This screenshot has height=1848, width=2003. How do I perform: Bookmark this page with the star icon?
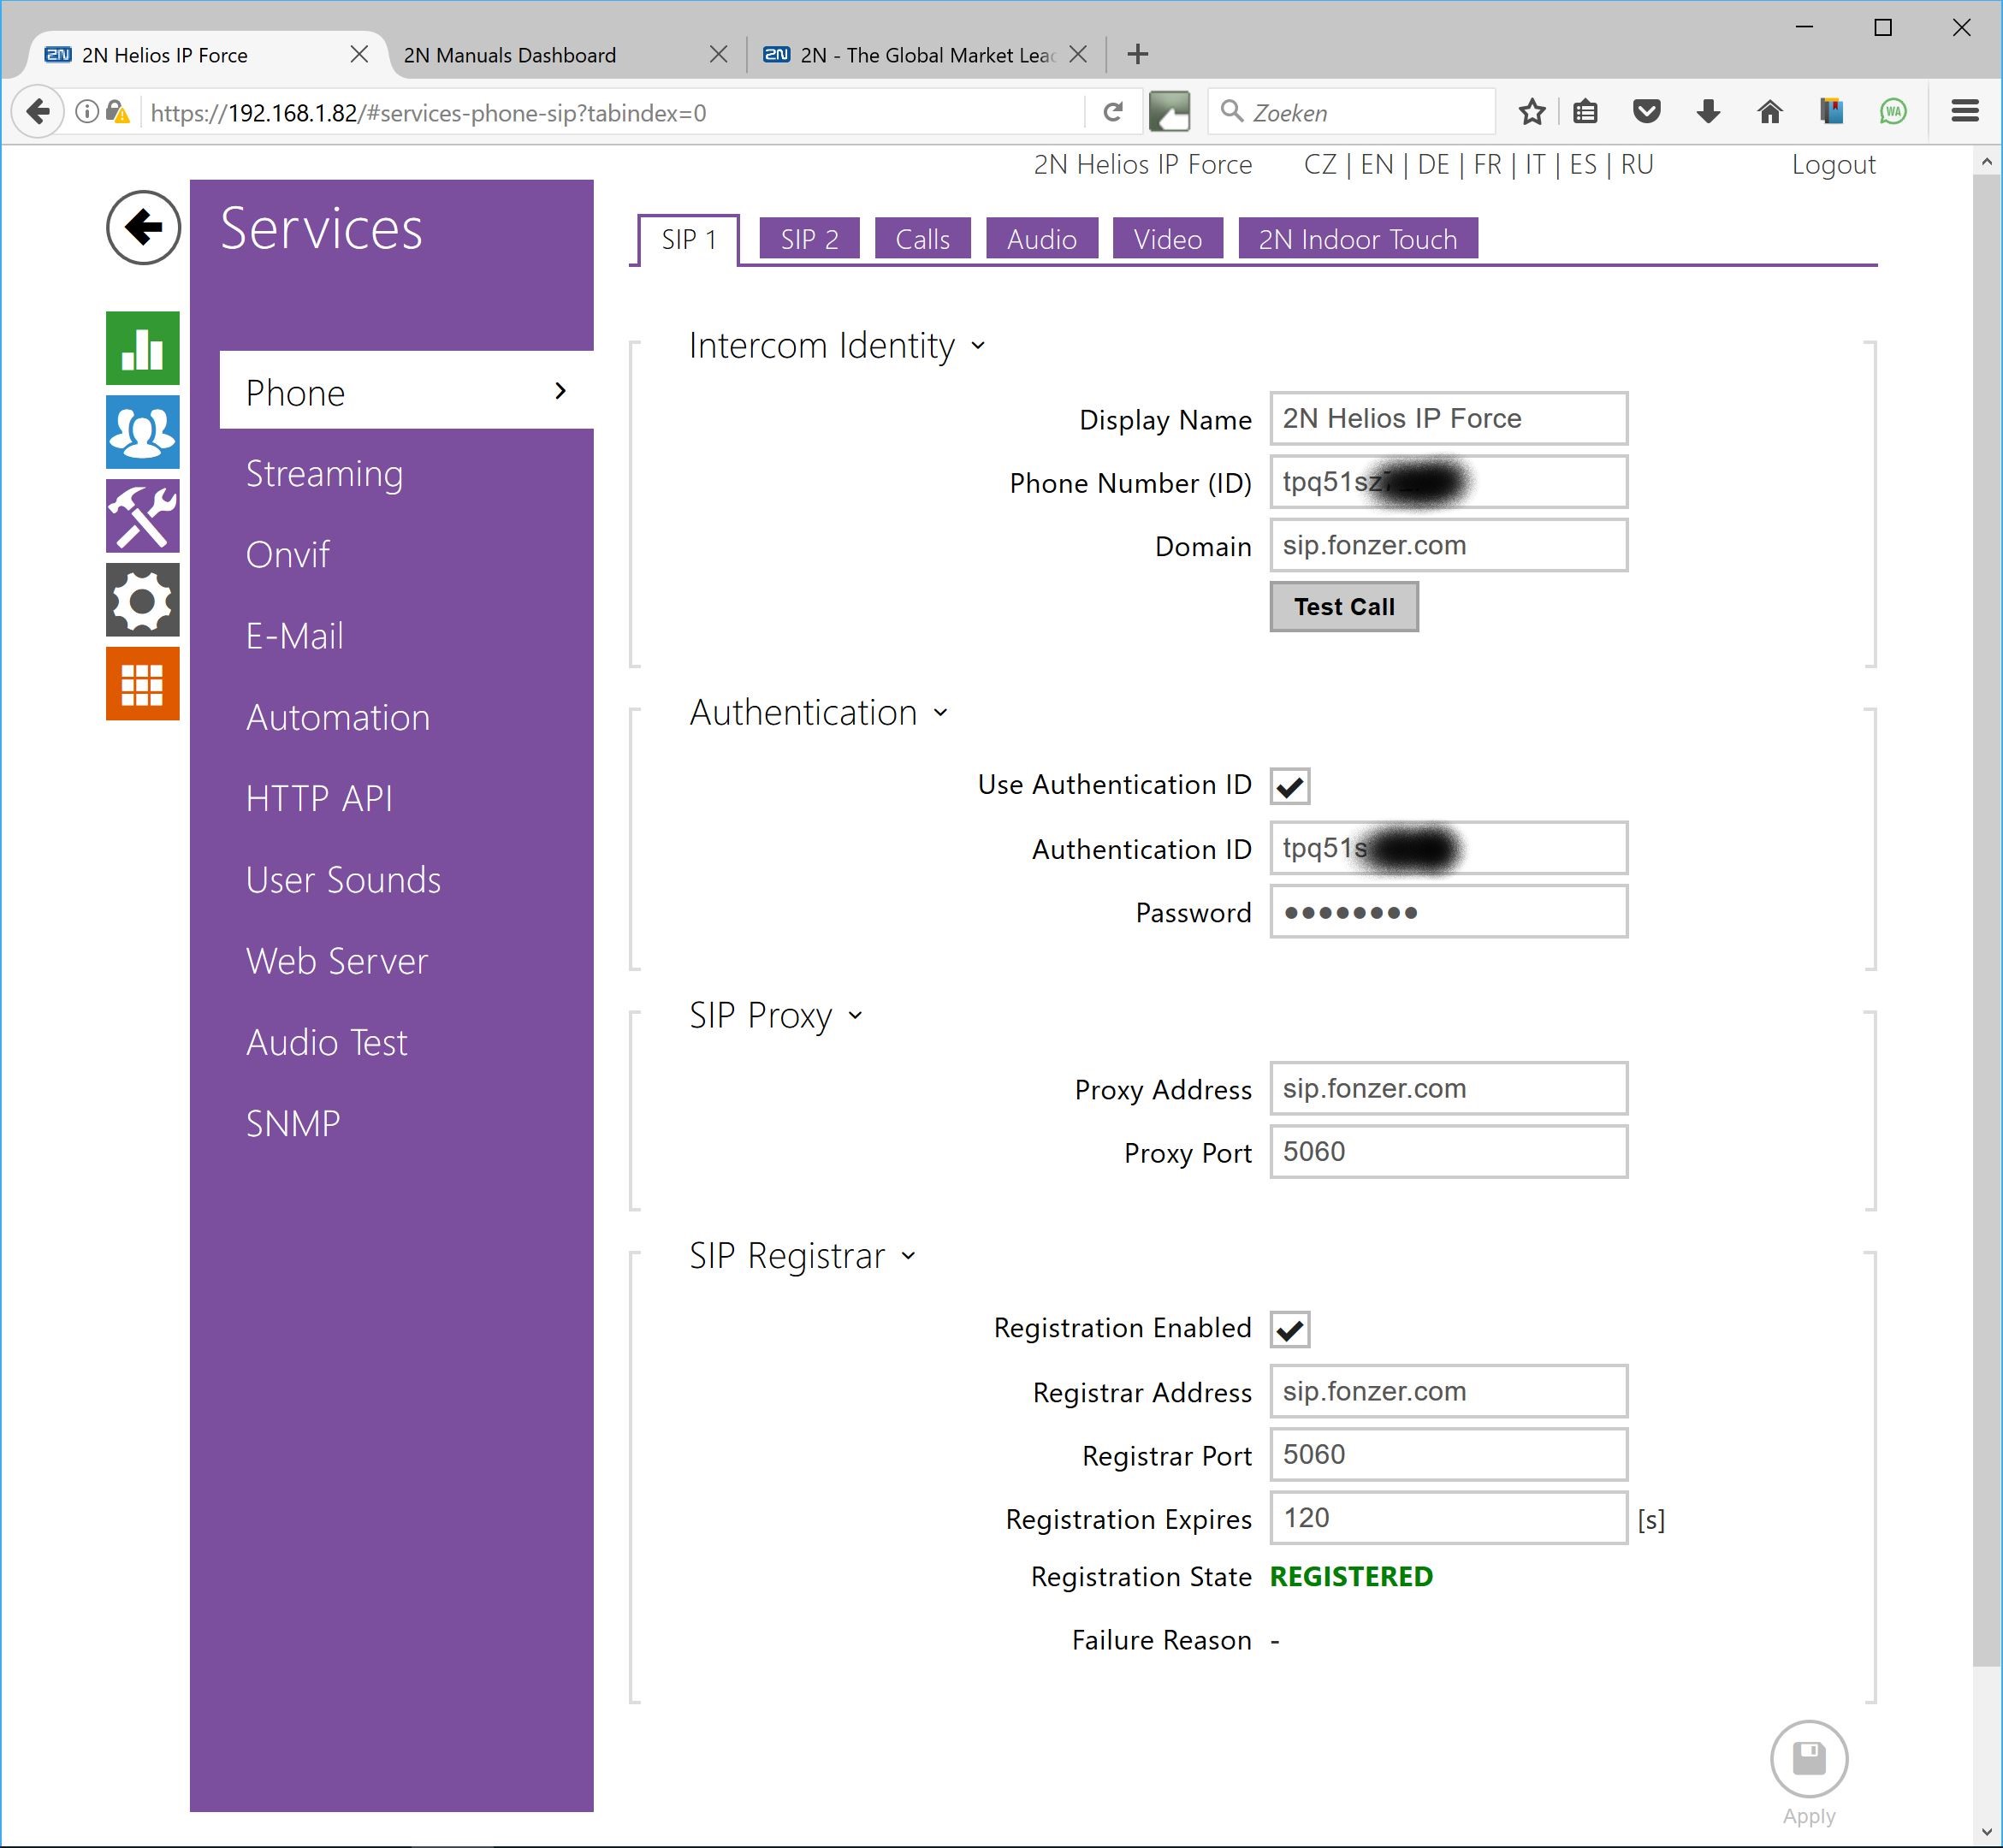pos(1531,112)
